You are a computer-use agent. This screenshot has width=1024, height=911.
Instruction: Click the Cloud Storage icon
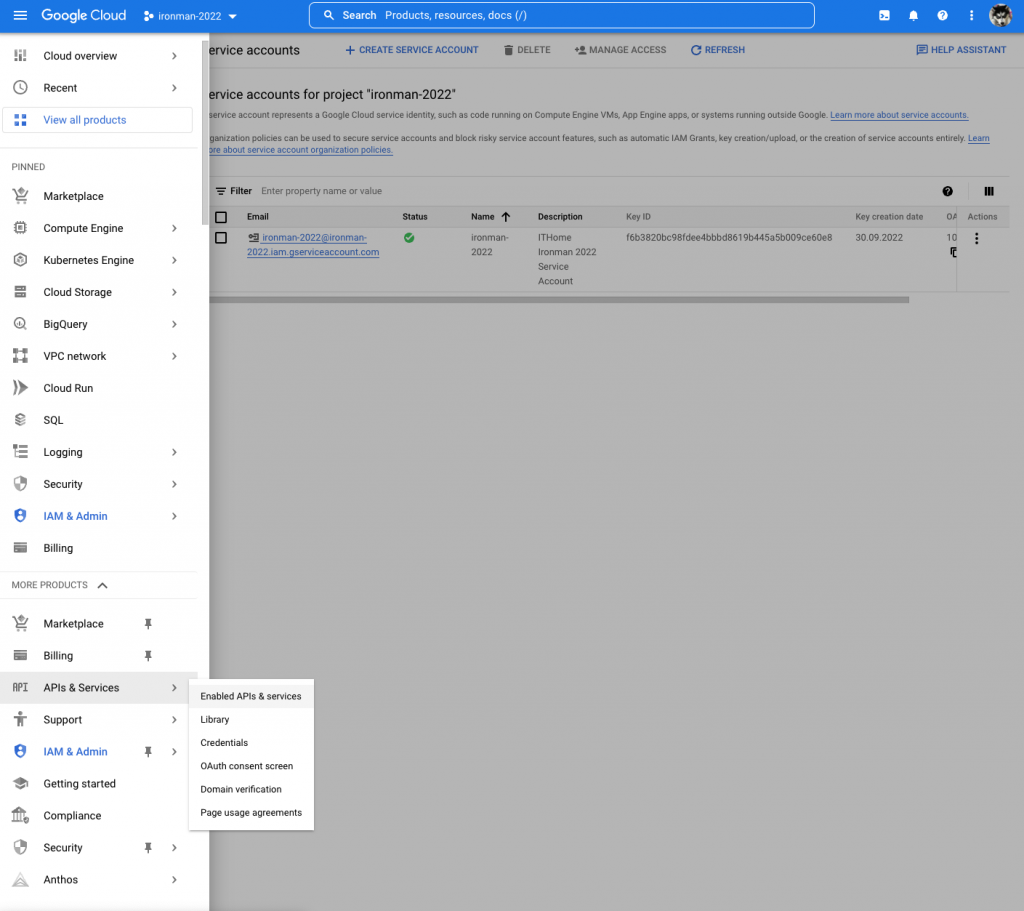20,292
